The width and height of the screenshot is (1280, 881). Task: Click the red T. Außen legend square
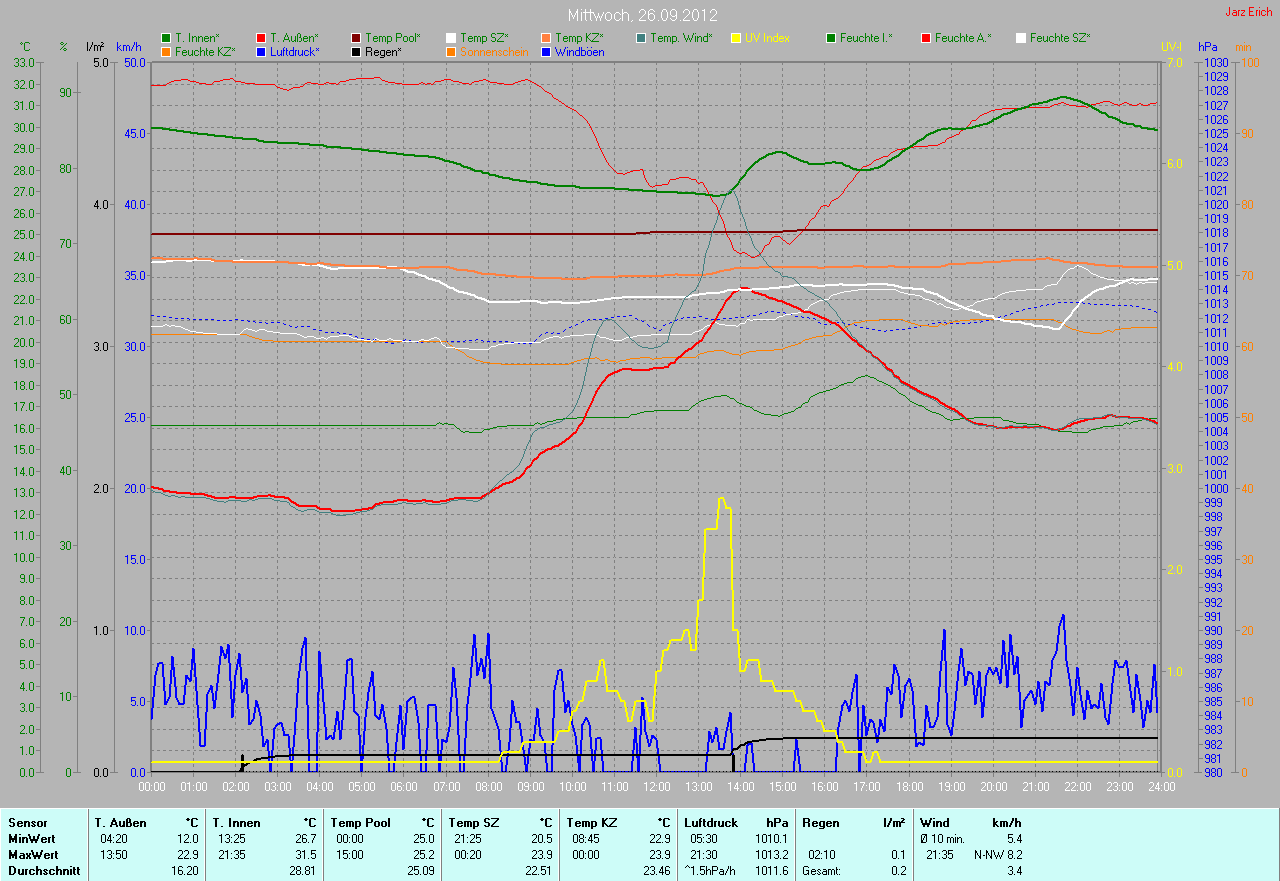261,38
